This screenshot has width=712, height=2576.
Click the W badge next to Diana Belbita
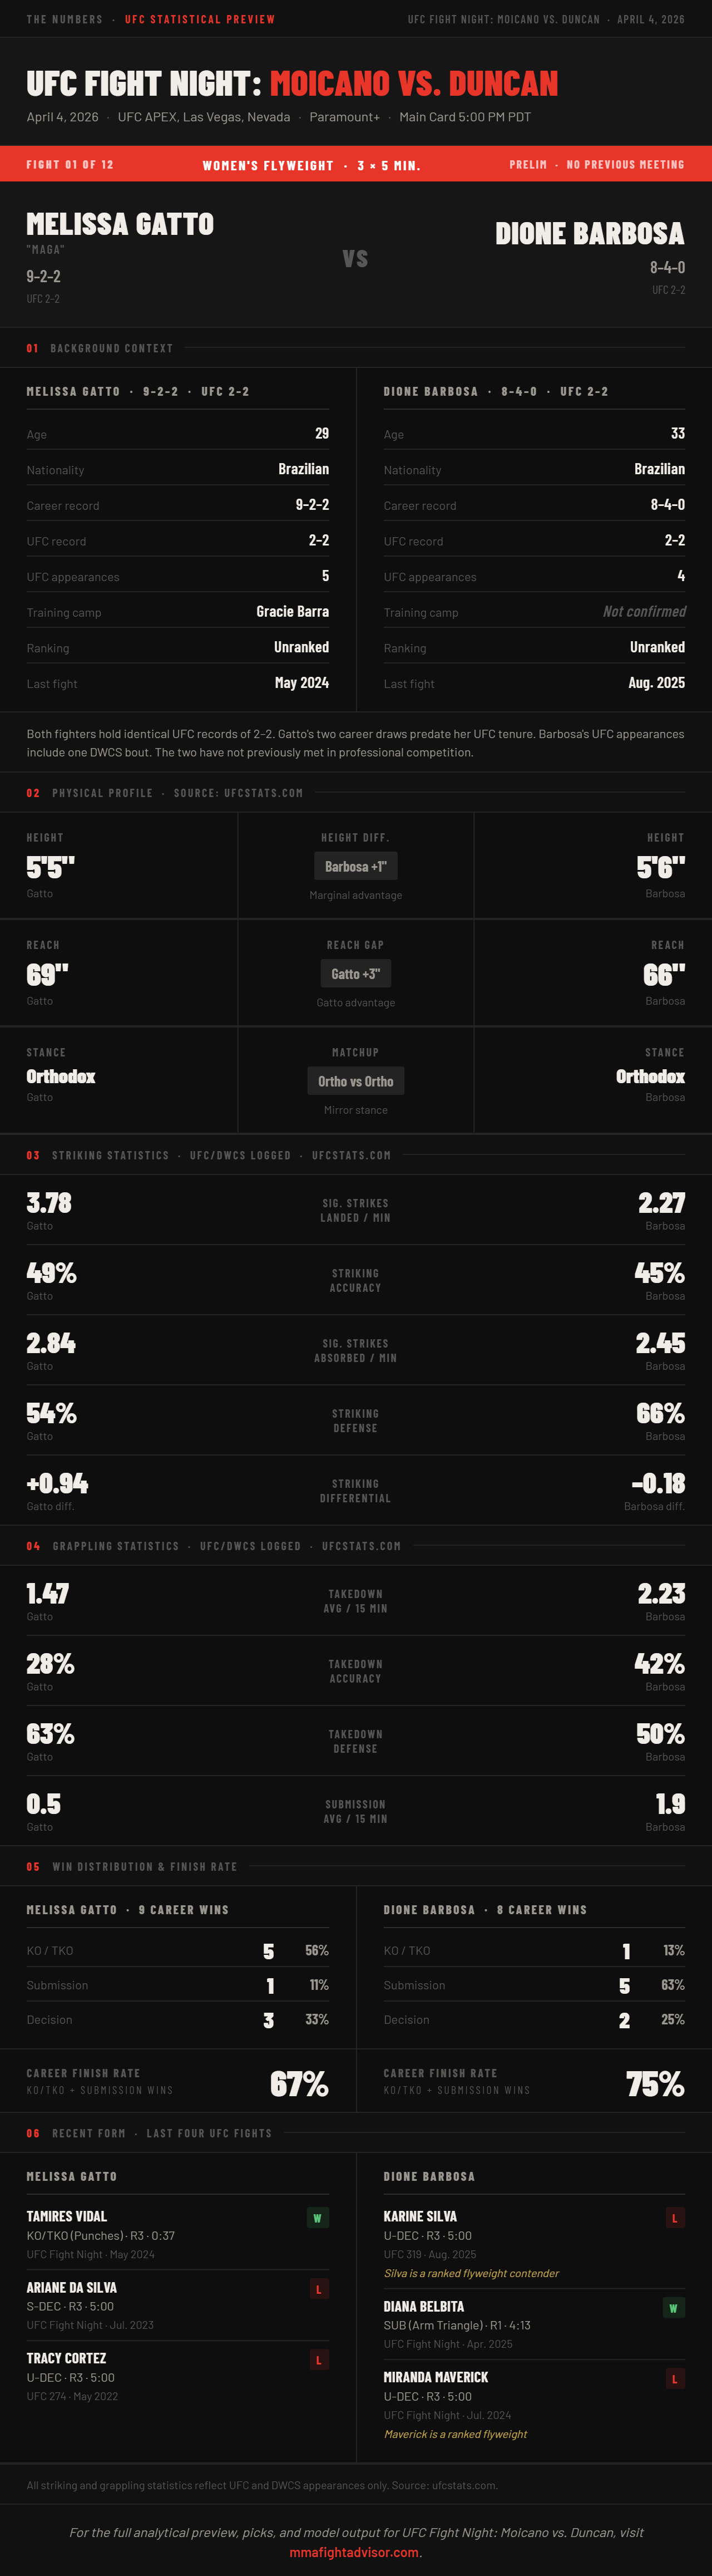[674, 2307]
